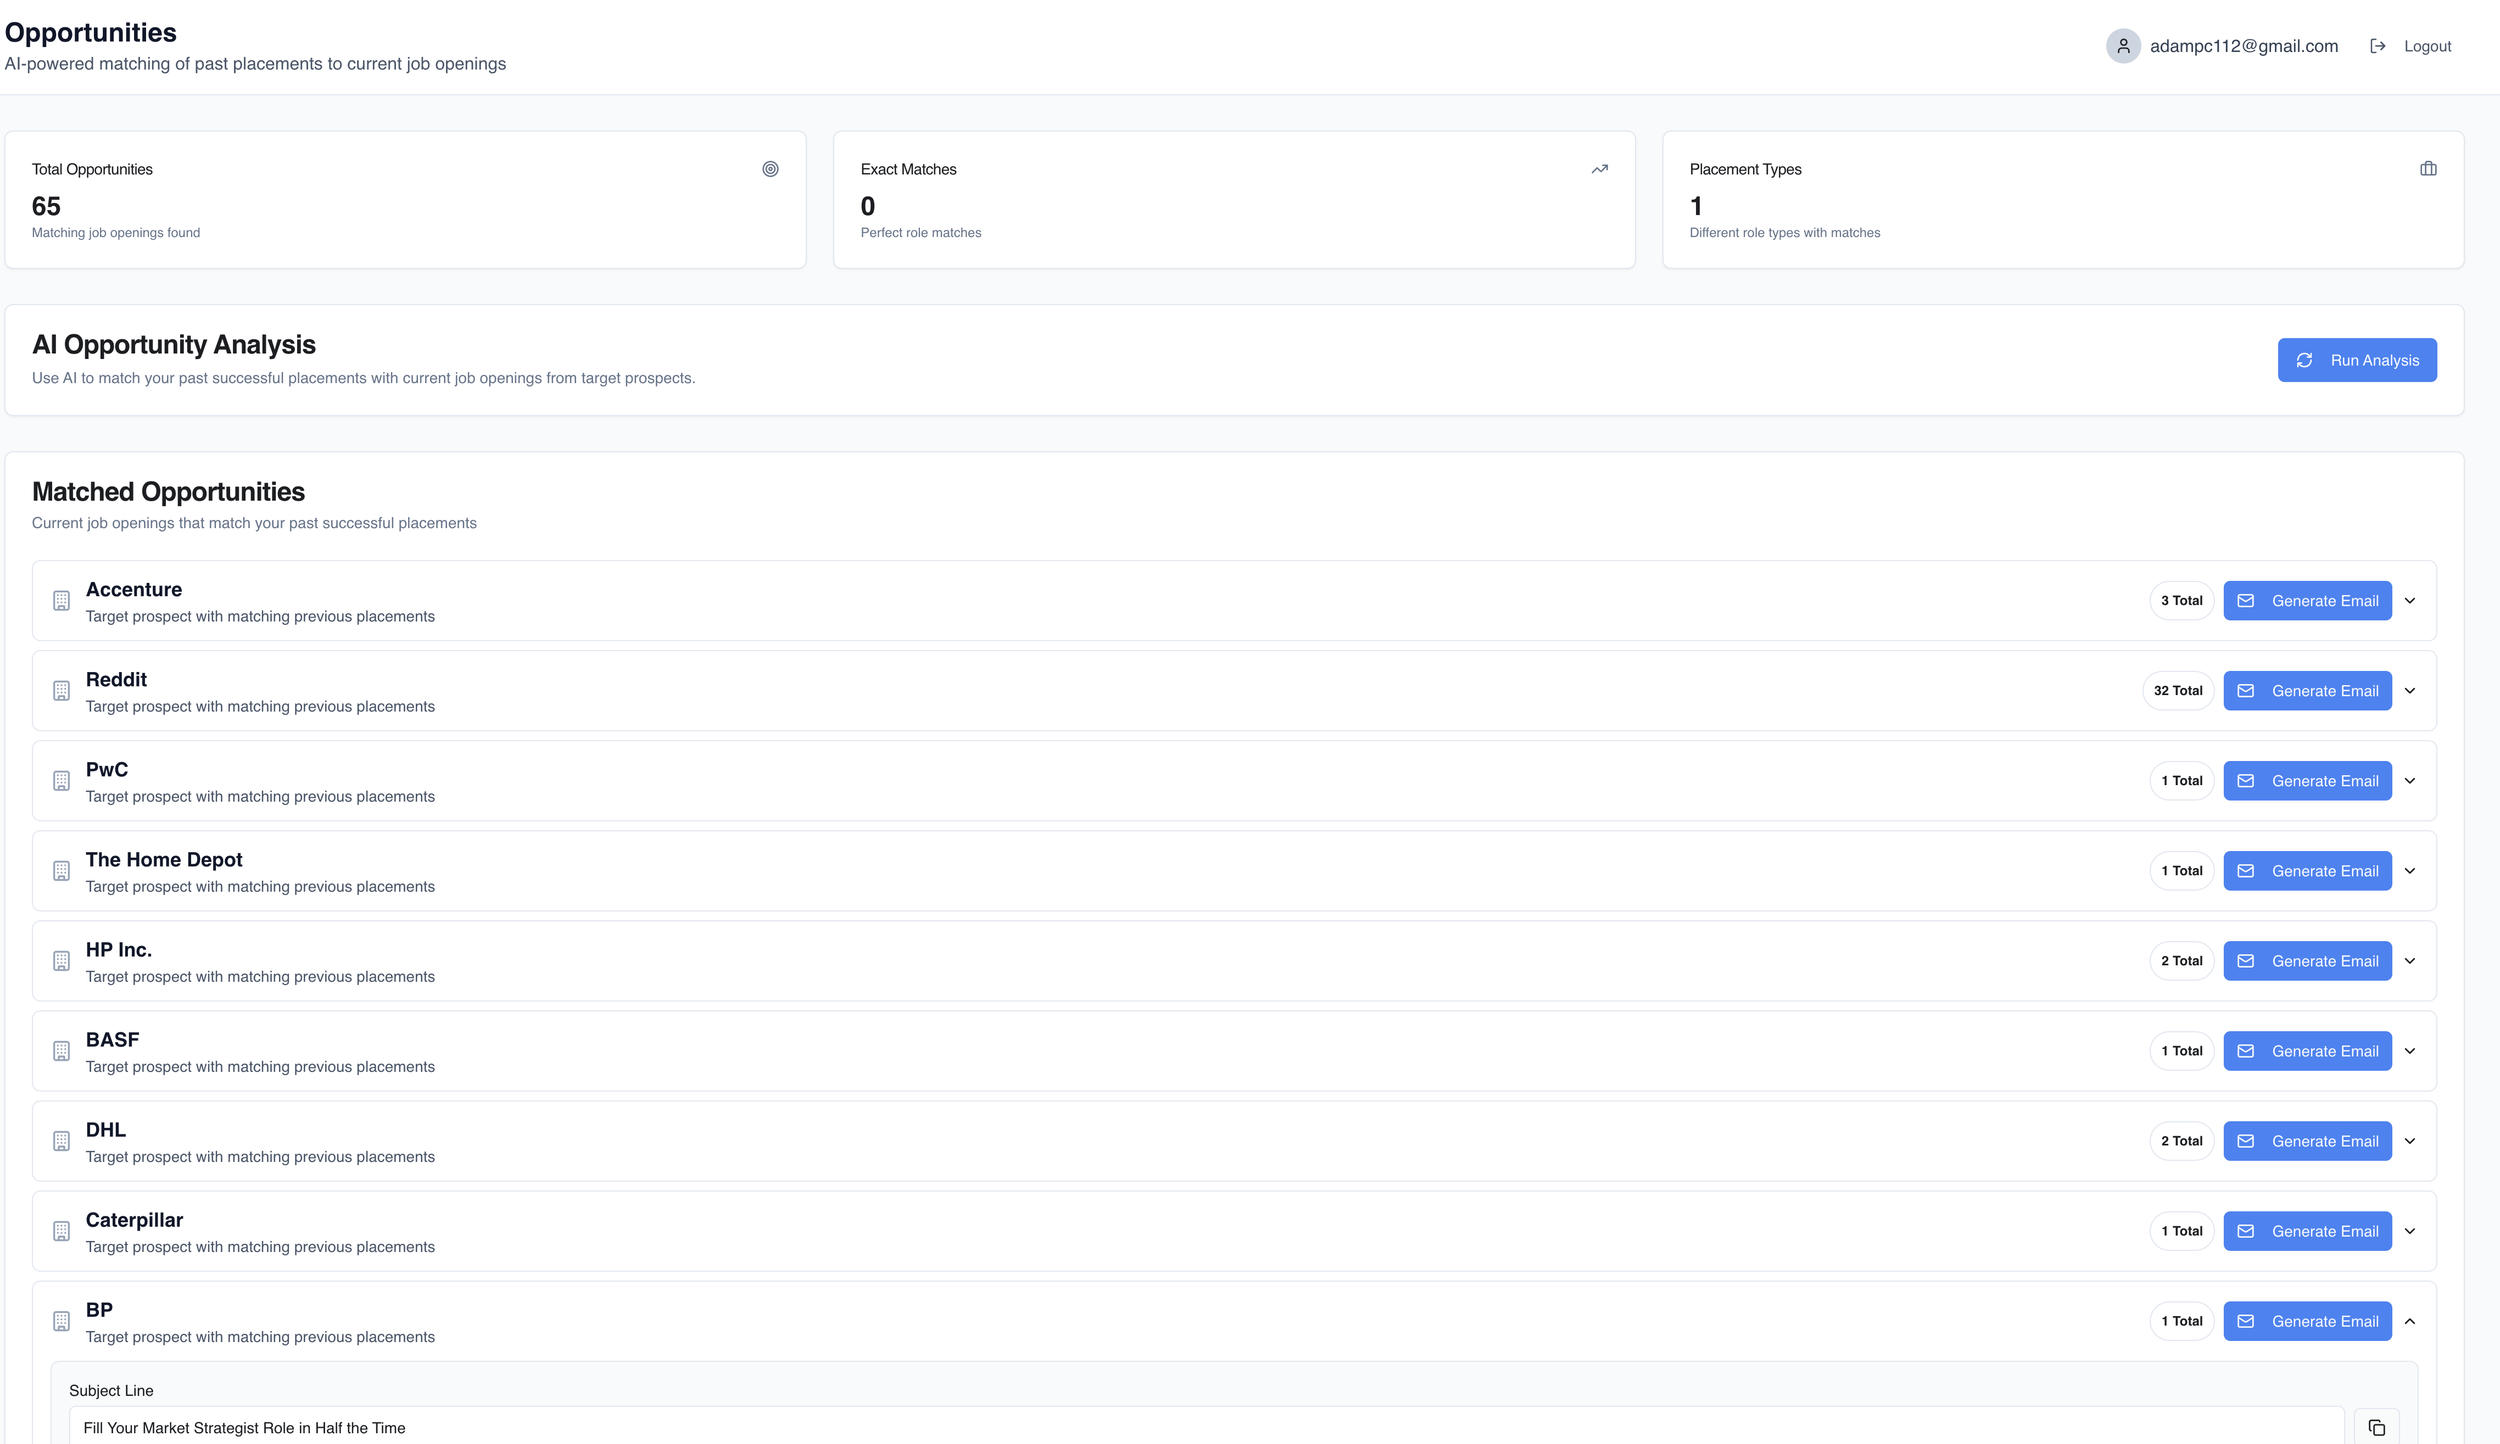Click the trending arrow icon in Exact Matches
2500x1444 pixels.
click(1599, 169)
